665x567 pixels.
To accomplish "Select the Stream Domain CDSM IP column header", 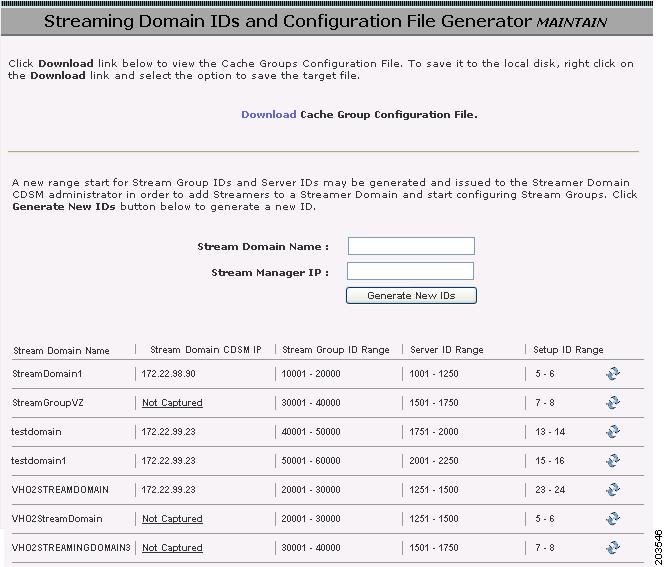I will pos(206,350).
